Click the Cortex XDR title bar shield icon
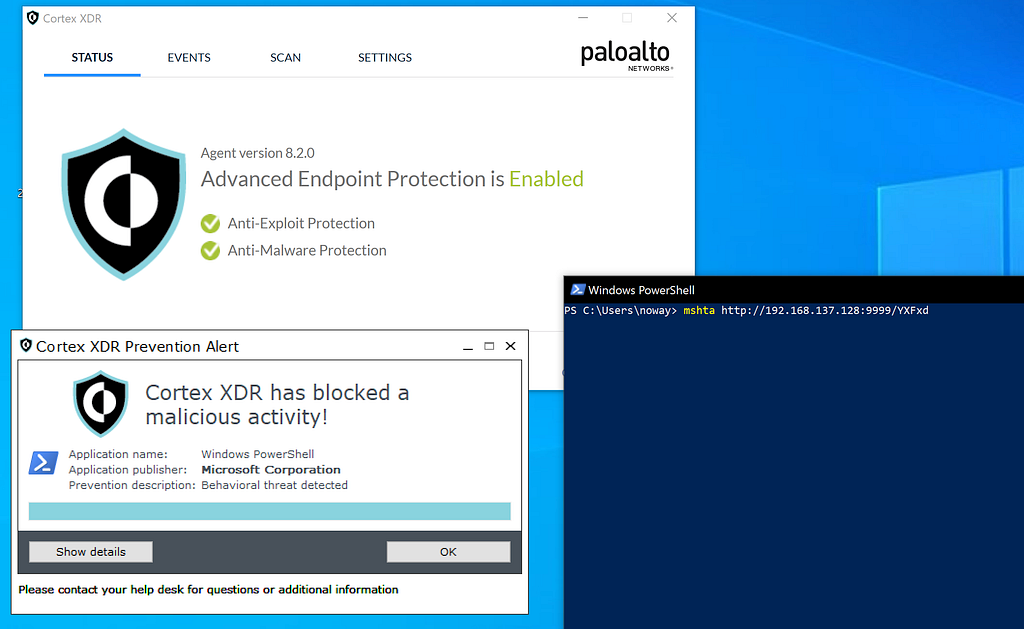This screenshot has height=629, width=1024. (x=33, y=18)
